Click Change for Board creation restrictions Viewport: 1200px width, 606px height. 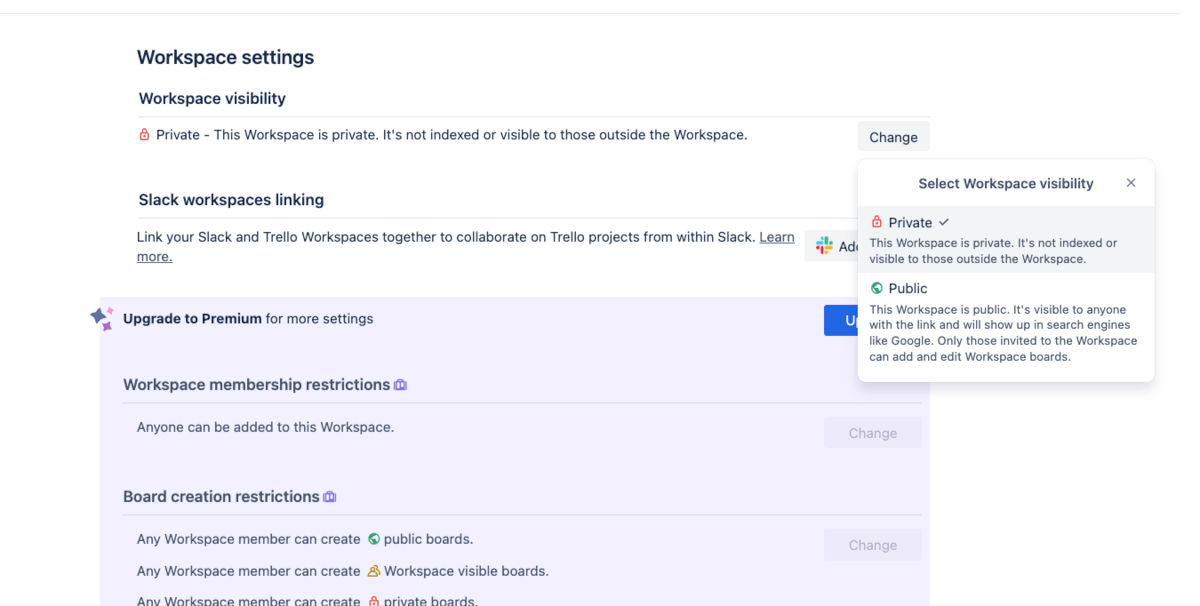click(872, 545)
